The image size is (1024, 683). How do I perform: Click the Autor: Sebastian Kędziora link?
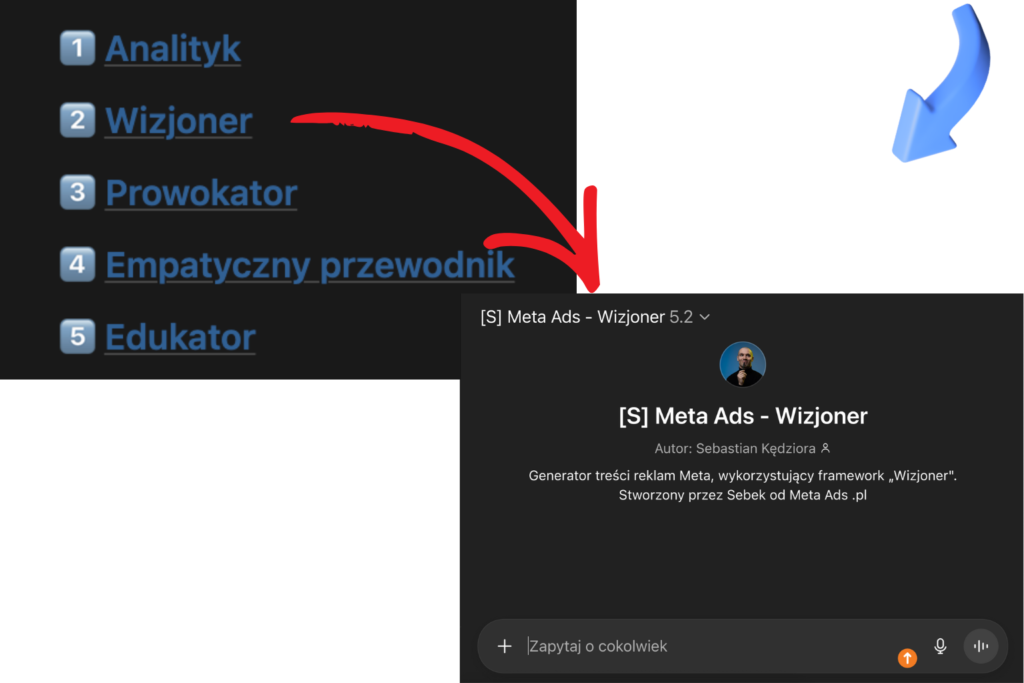pyautogui.click(x=742, y=449)
